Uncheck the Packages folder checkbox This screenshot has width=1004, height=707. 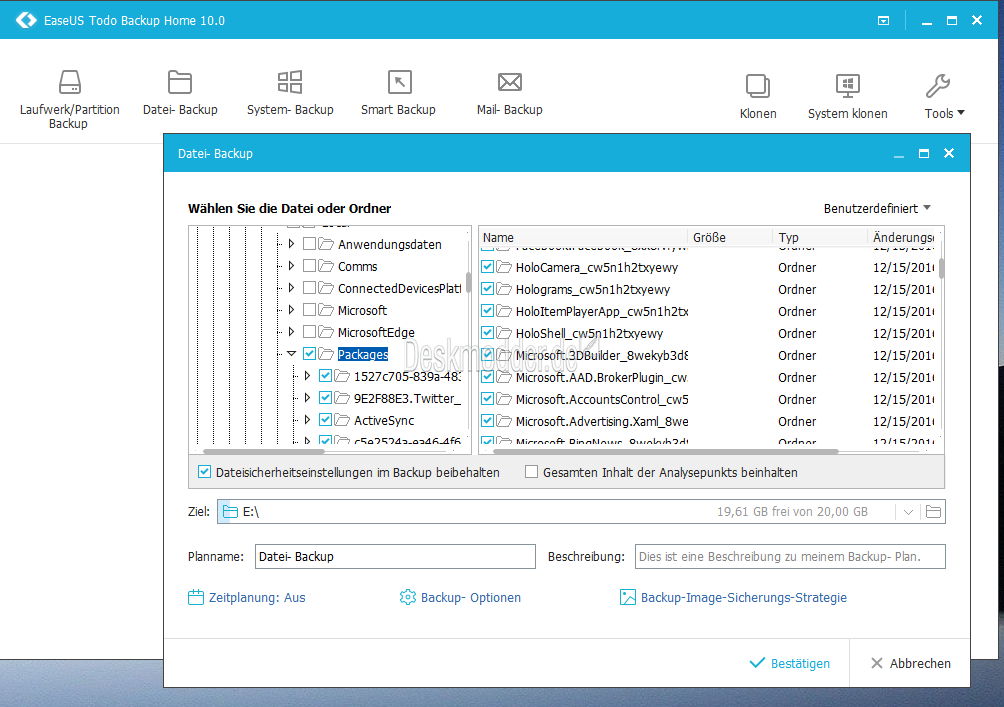(x=309, y=354)
